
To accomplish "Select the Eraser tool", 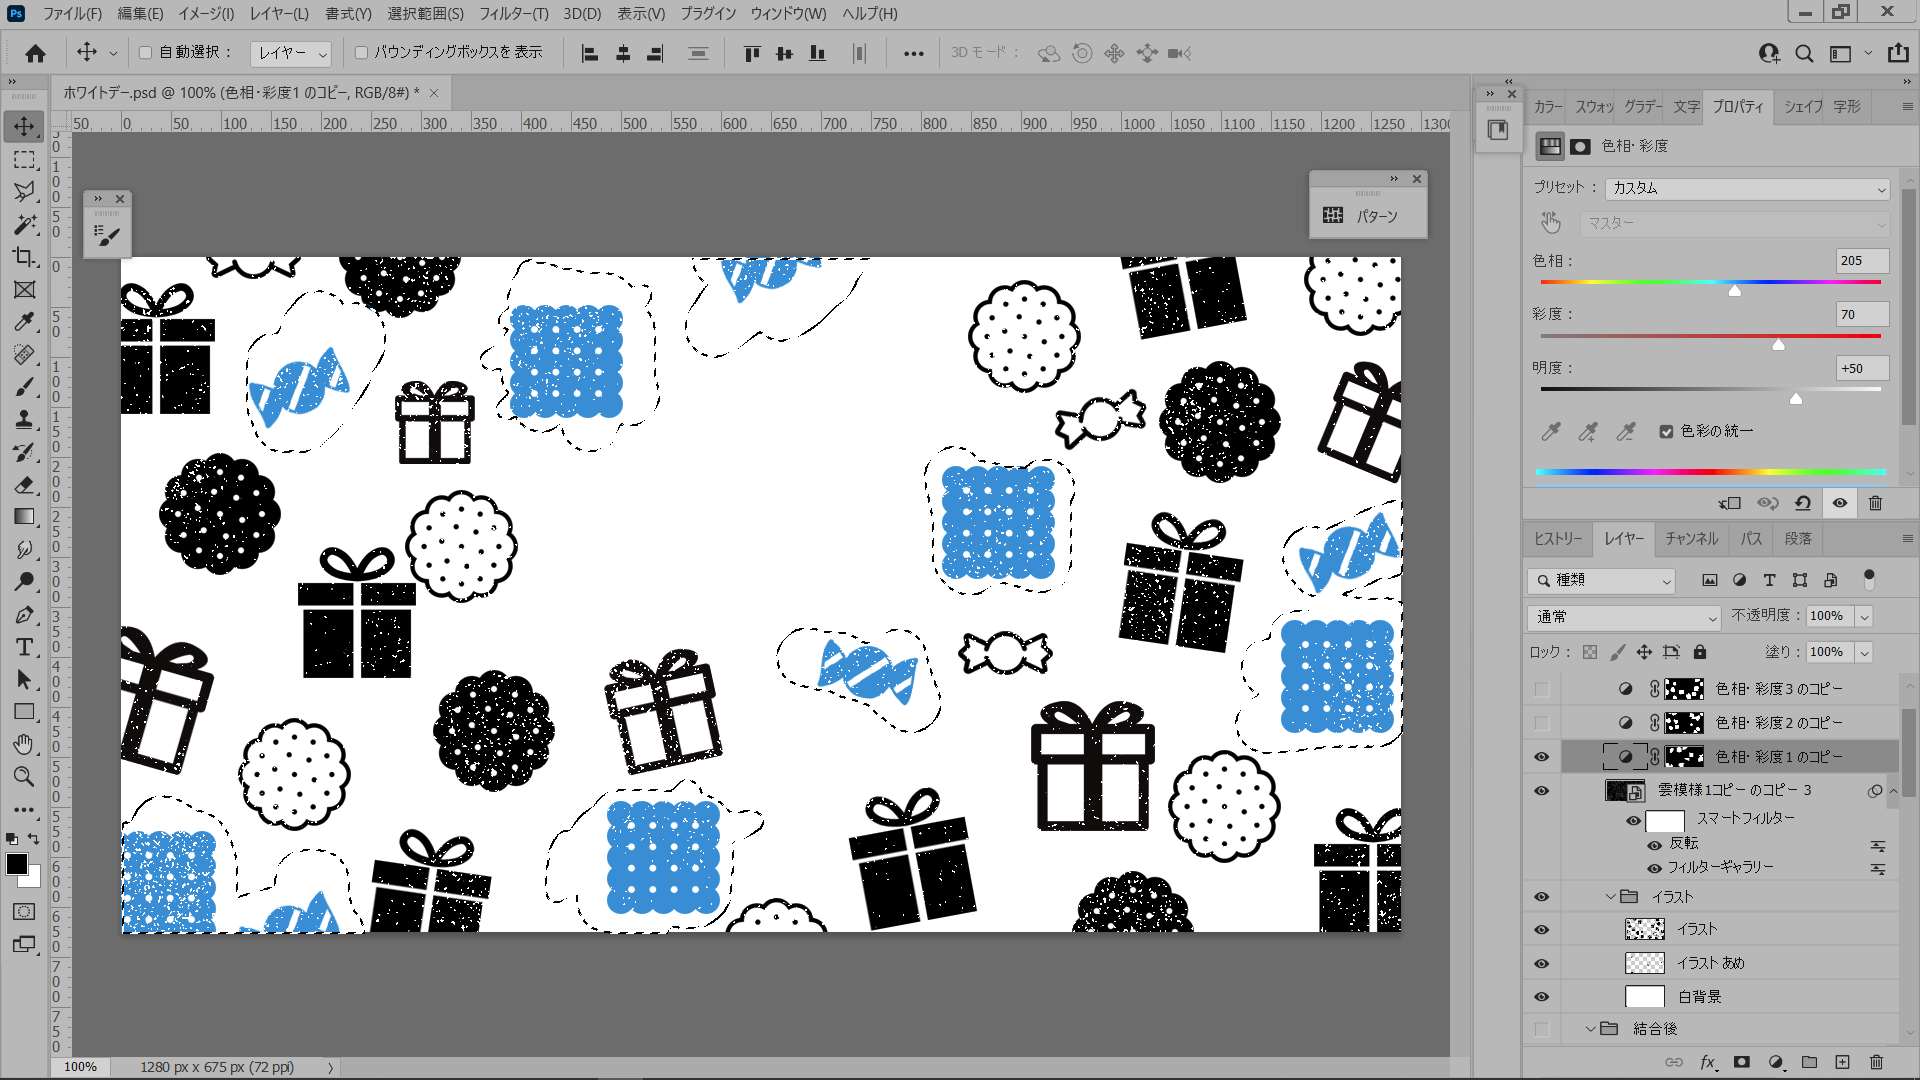I will 25,484.
